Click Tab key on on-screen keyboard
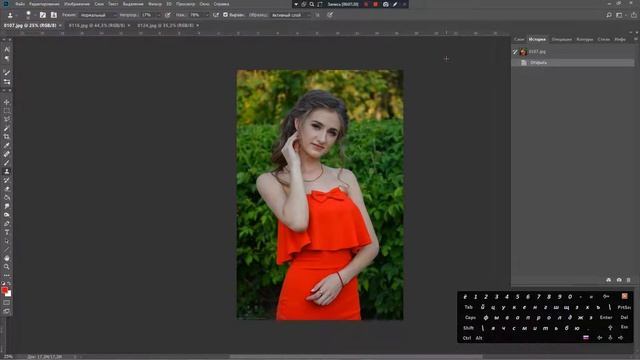Viewport: 640px width, 360px height. [468, 307]
